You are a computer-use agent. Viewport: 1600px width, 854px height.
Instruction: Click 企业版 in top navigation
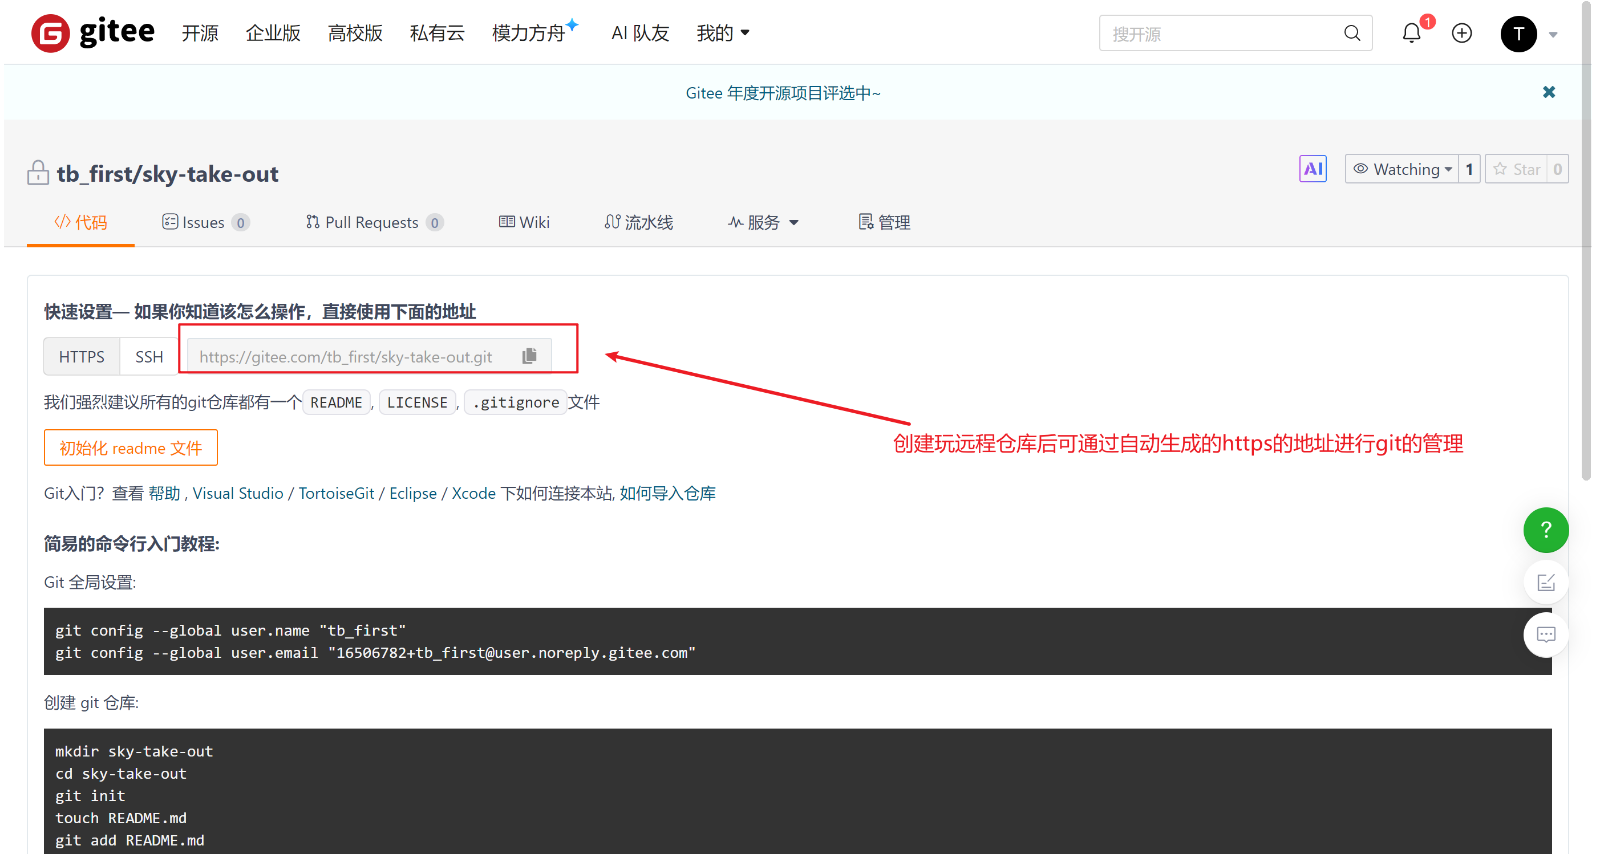[x=273, y=33]
